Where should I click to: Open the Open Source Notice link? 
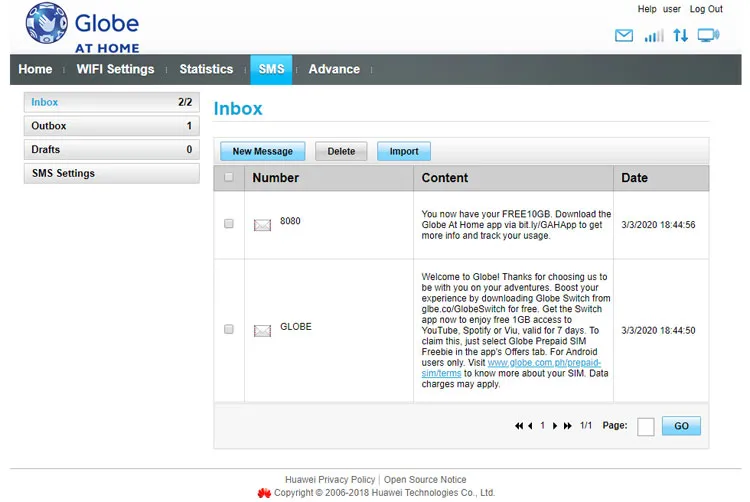point(425,480)
